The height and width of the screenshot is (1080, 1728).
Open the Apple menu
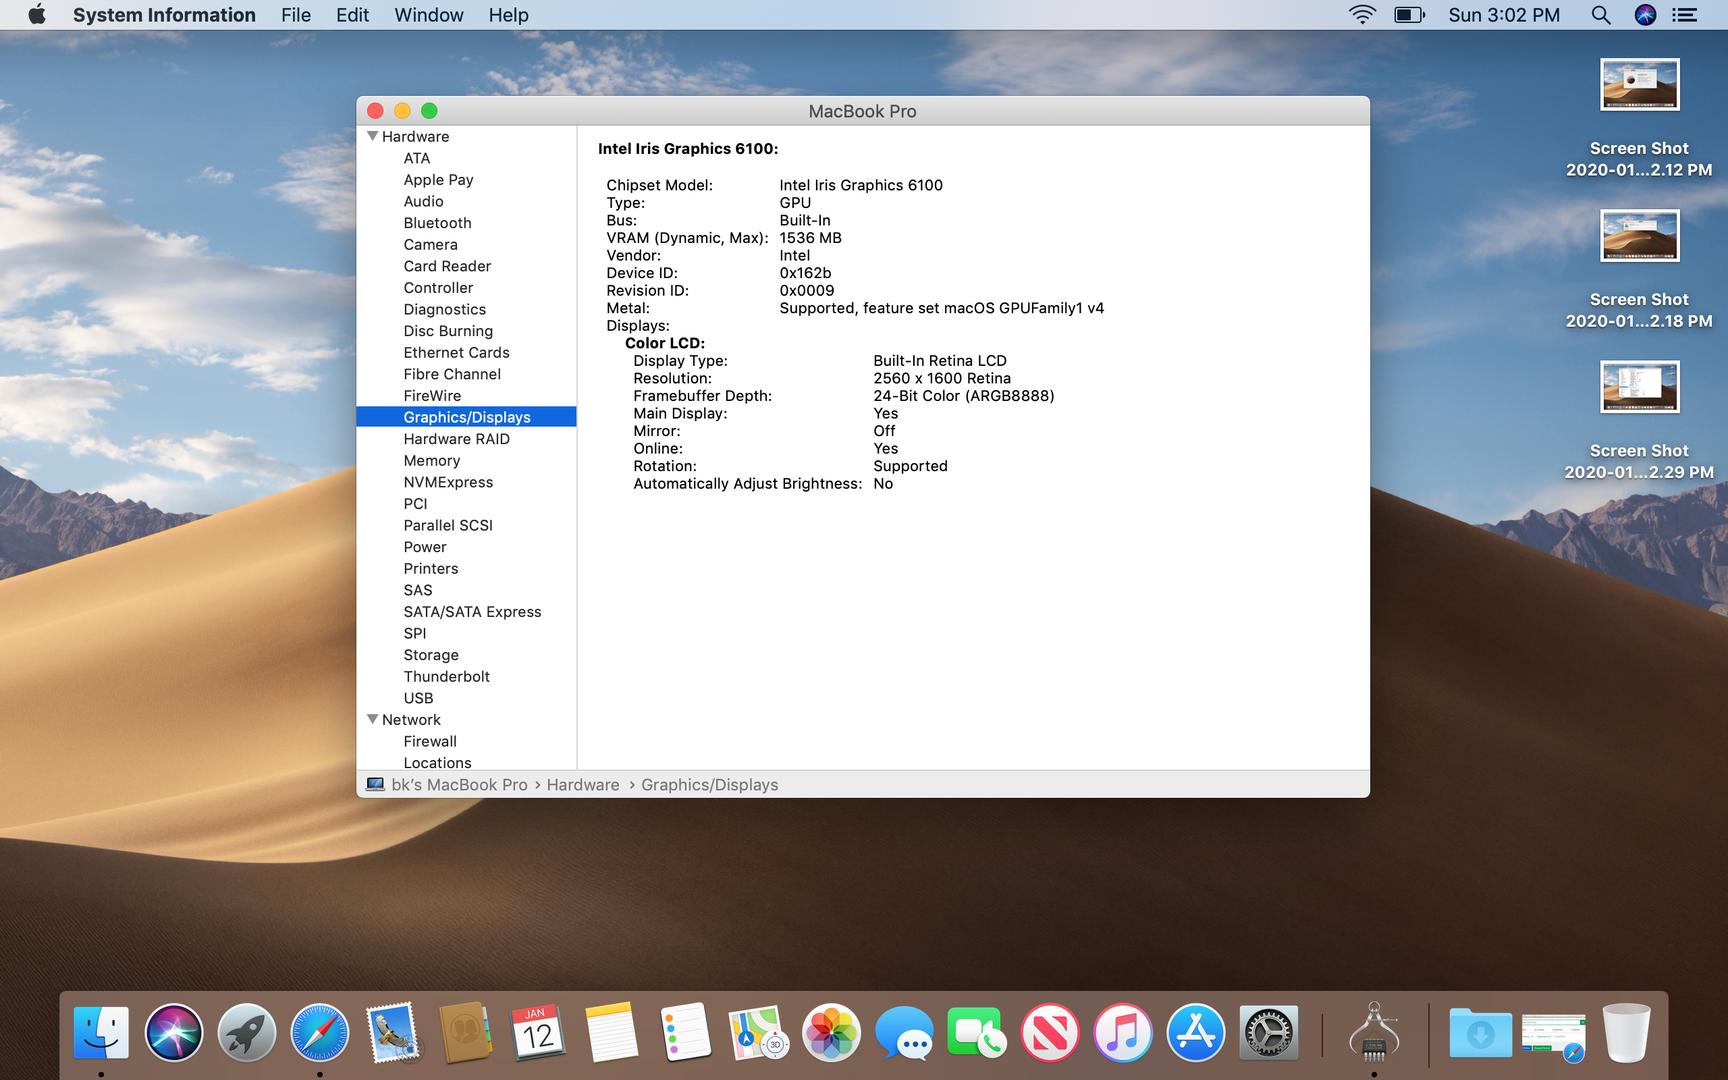(x=37, y=15)
